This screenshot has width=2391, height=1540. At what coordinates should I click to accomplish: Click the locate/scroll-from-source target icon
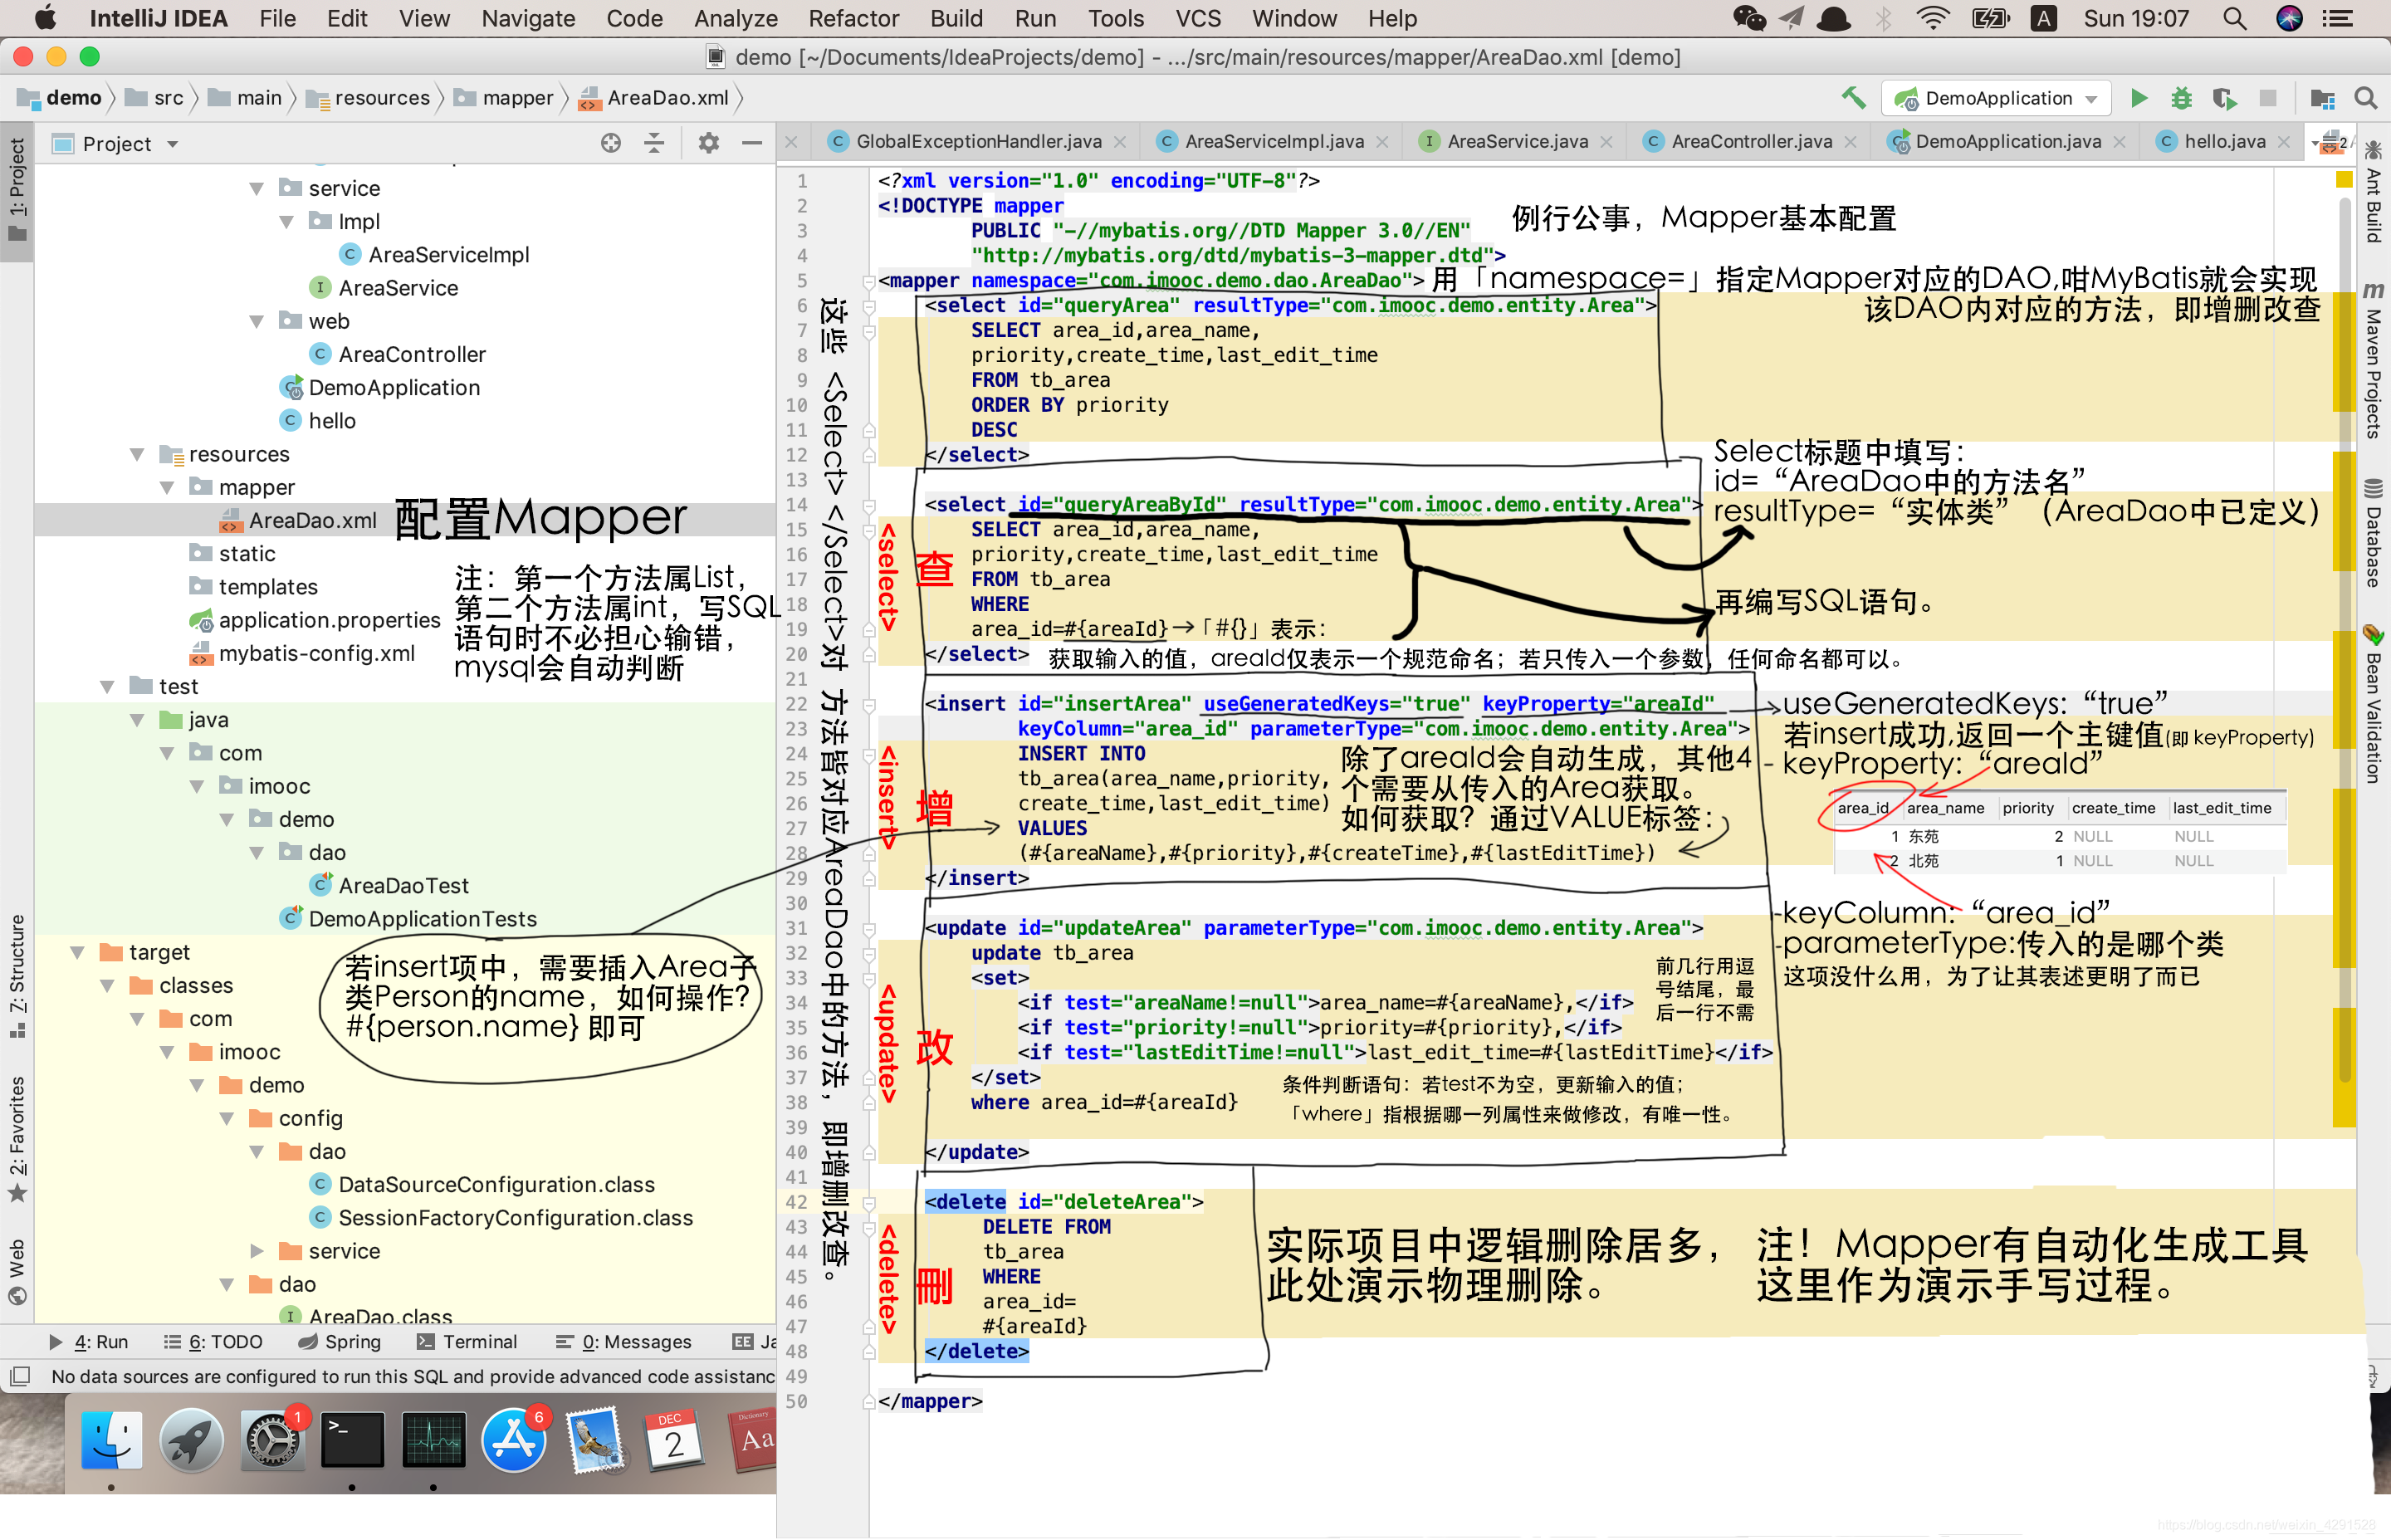click(x=610, y=143)
